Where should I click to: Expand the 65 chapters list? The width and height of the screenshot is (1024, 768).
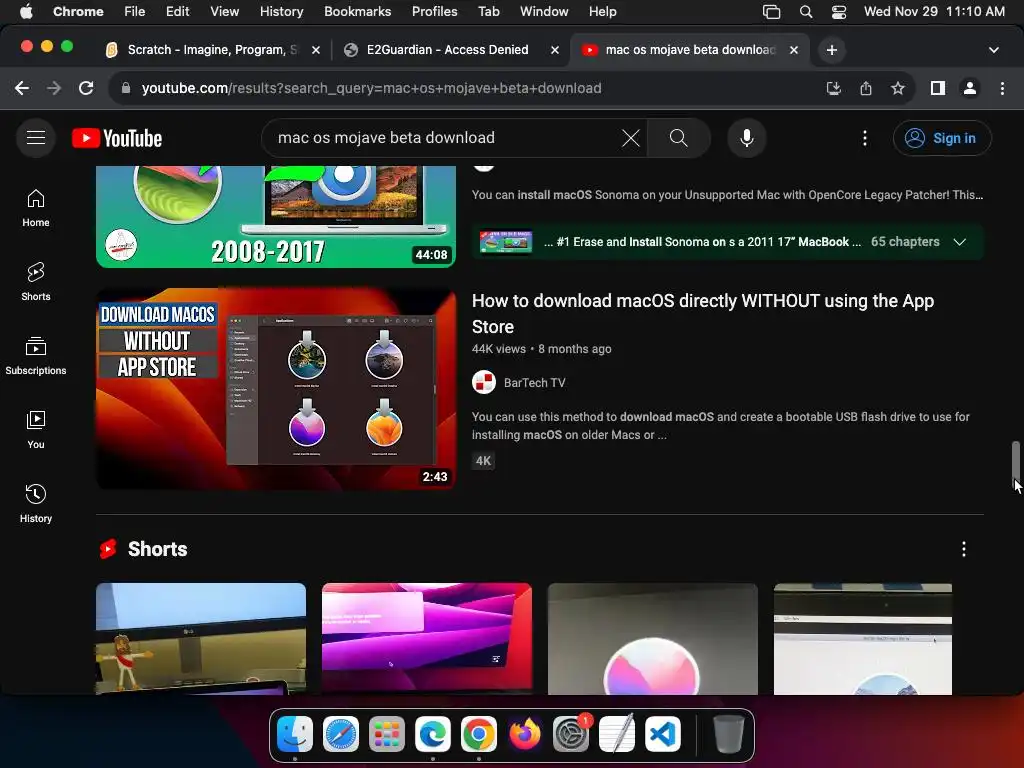tap(959, 242)
